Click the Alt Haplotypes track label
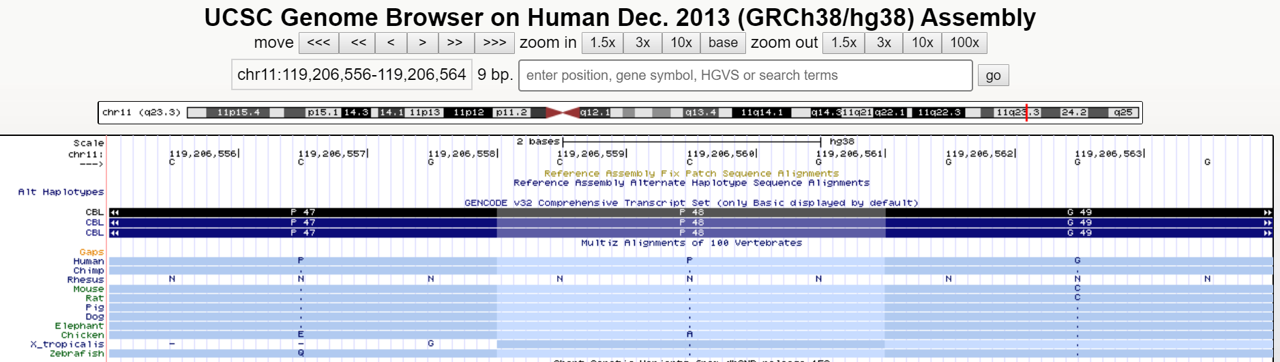This screenshot has width=1280, height=362. [61, 191]
